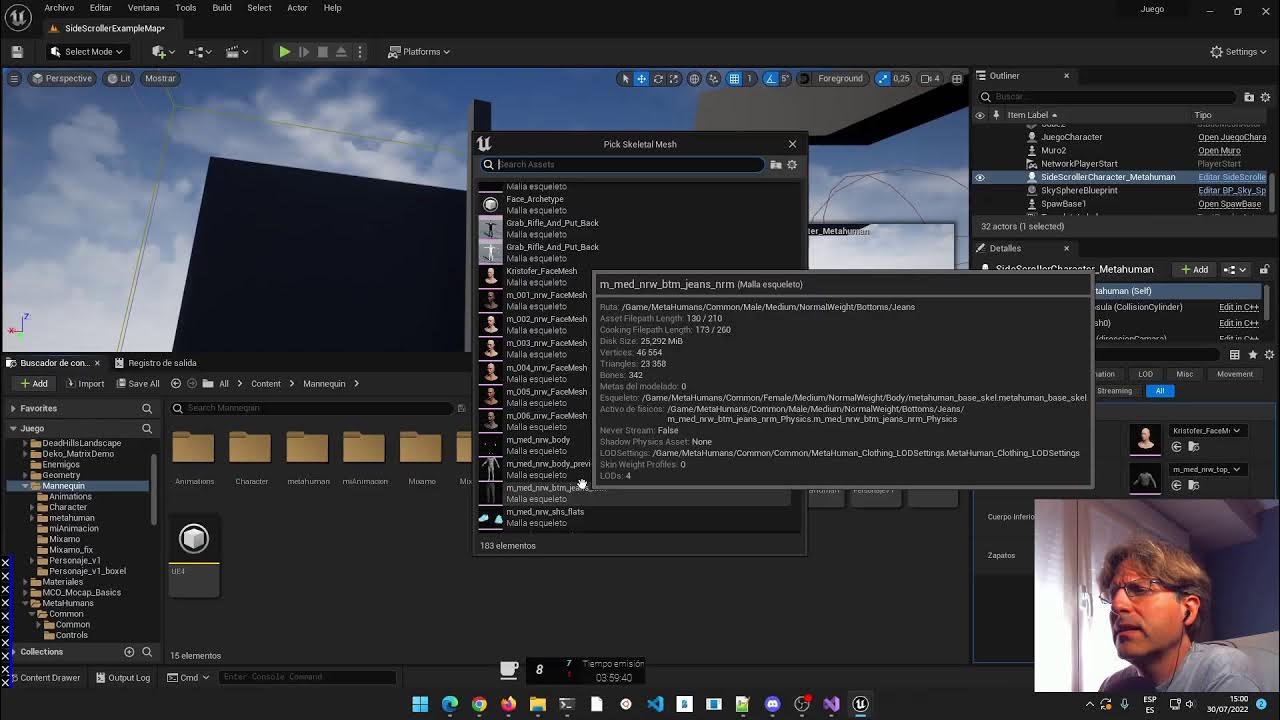Image resolution: width=1280 pixels, height=720 pixels.
Task: Open the Editar menu
Action: click(x=100, y=8)
